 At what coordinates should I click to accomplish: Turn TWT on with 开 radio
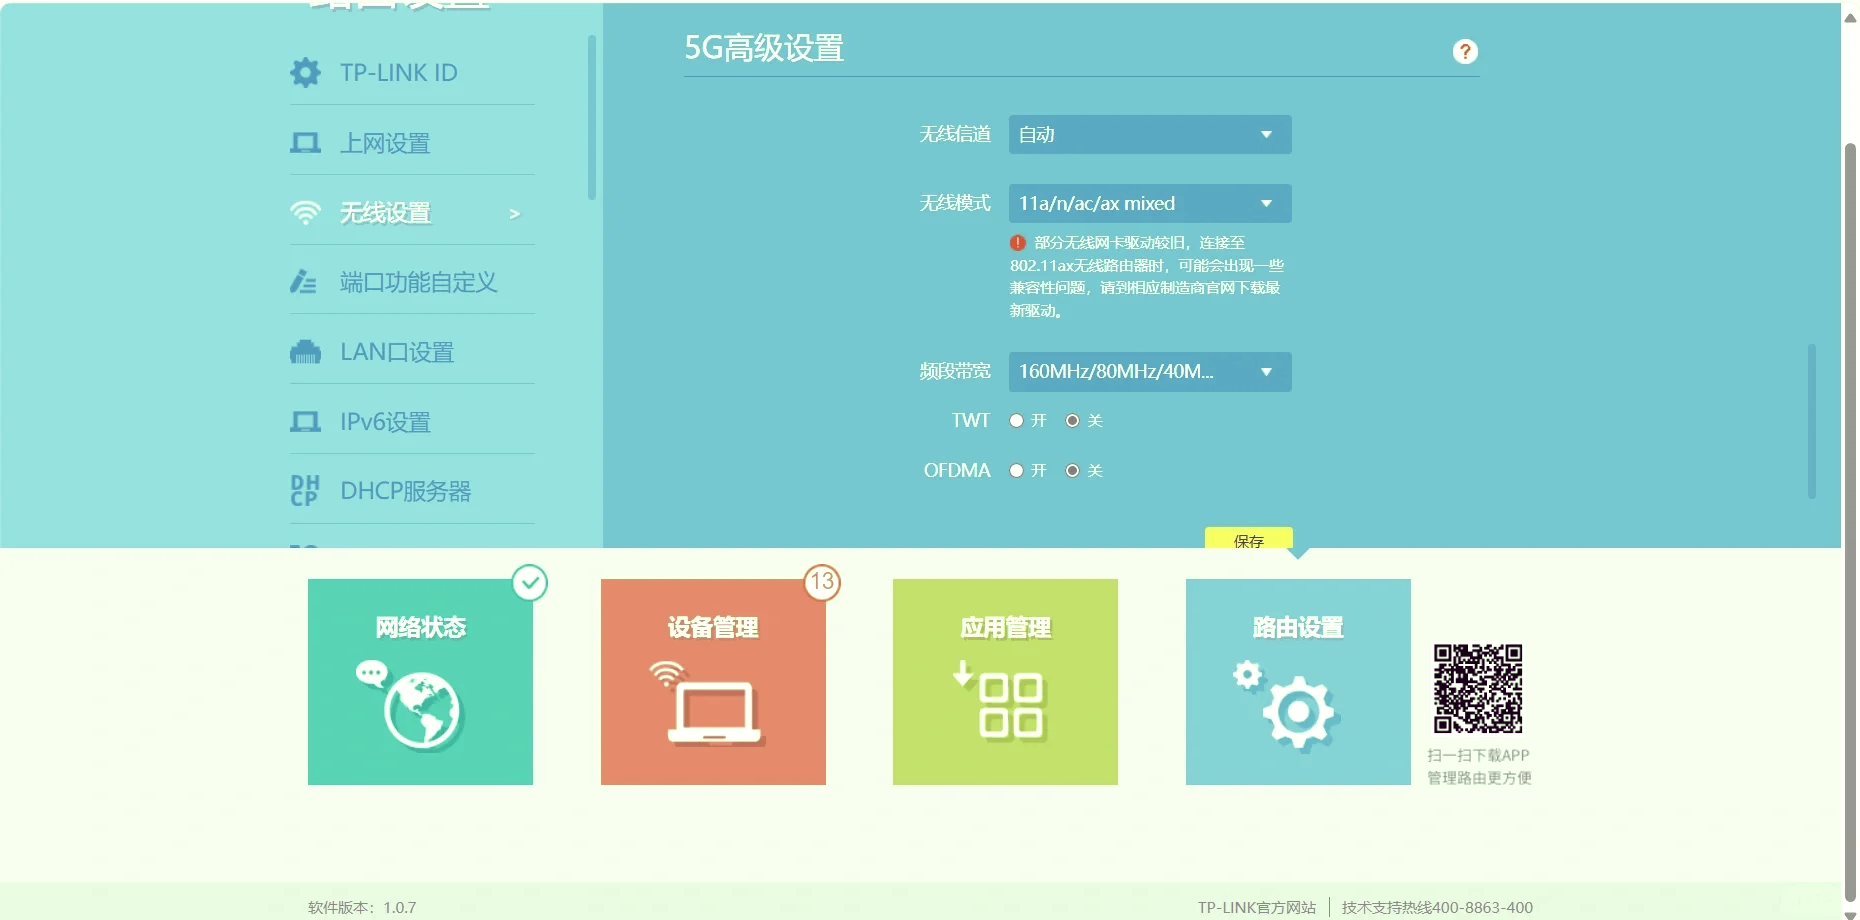[1016, 420]
